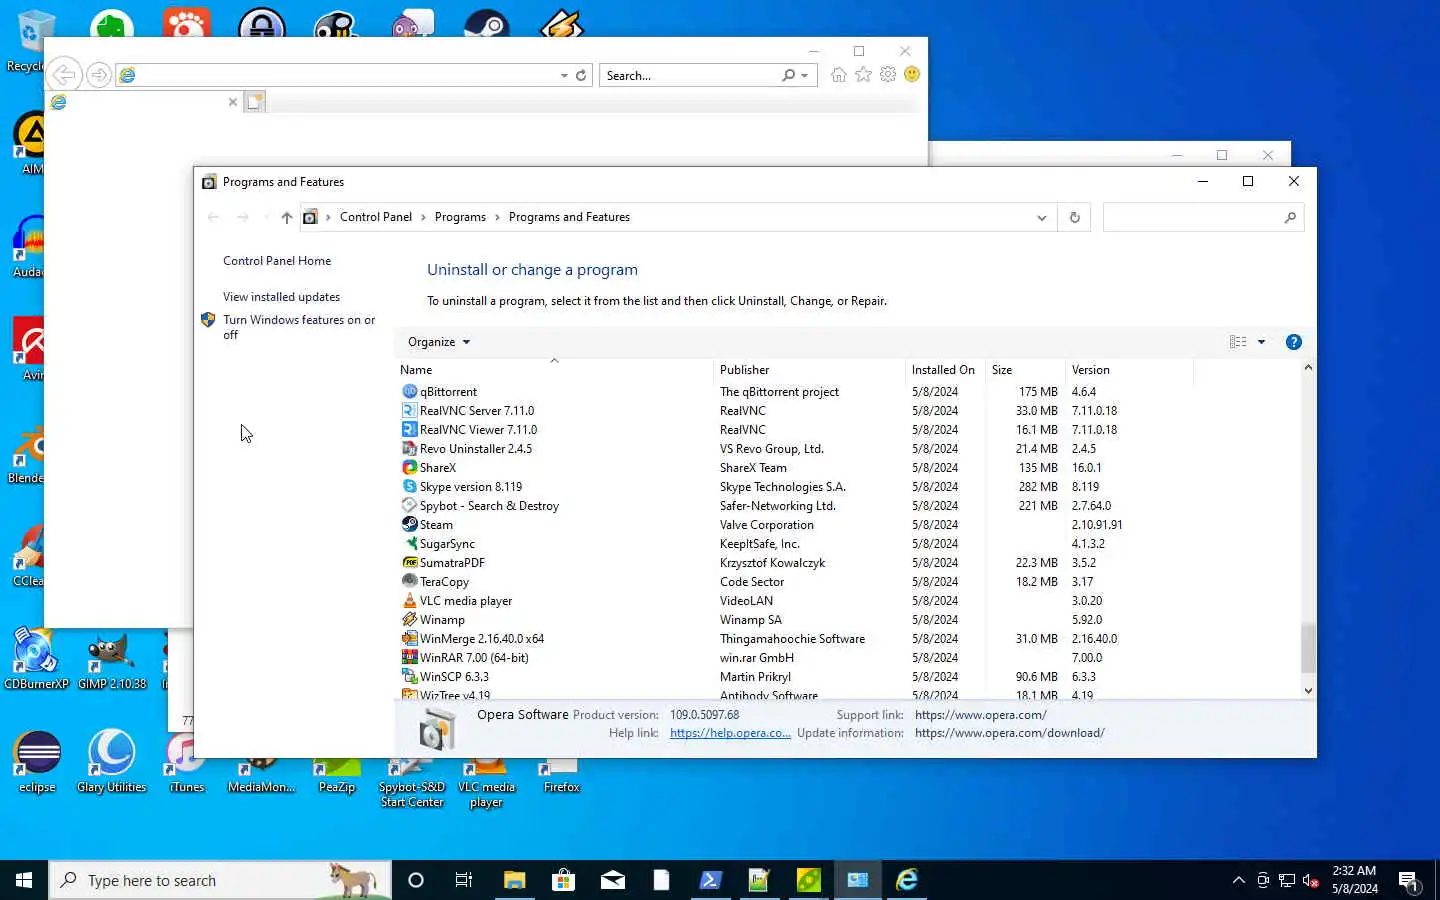Click Control Panel in the breadcrumb path
The width and height of the screenshot is (1440, 900).
click(376, 217)
